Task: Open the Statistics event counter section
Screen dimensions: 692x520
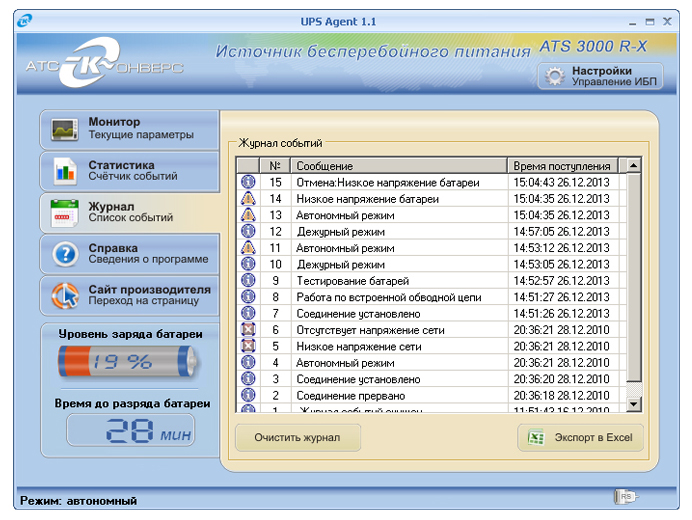Action: tap(129, 171)
